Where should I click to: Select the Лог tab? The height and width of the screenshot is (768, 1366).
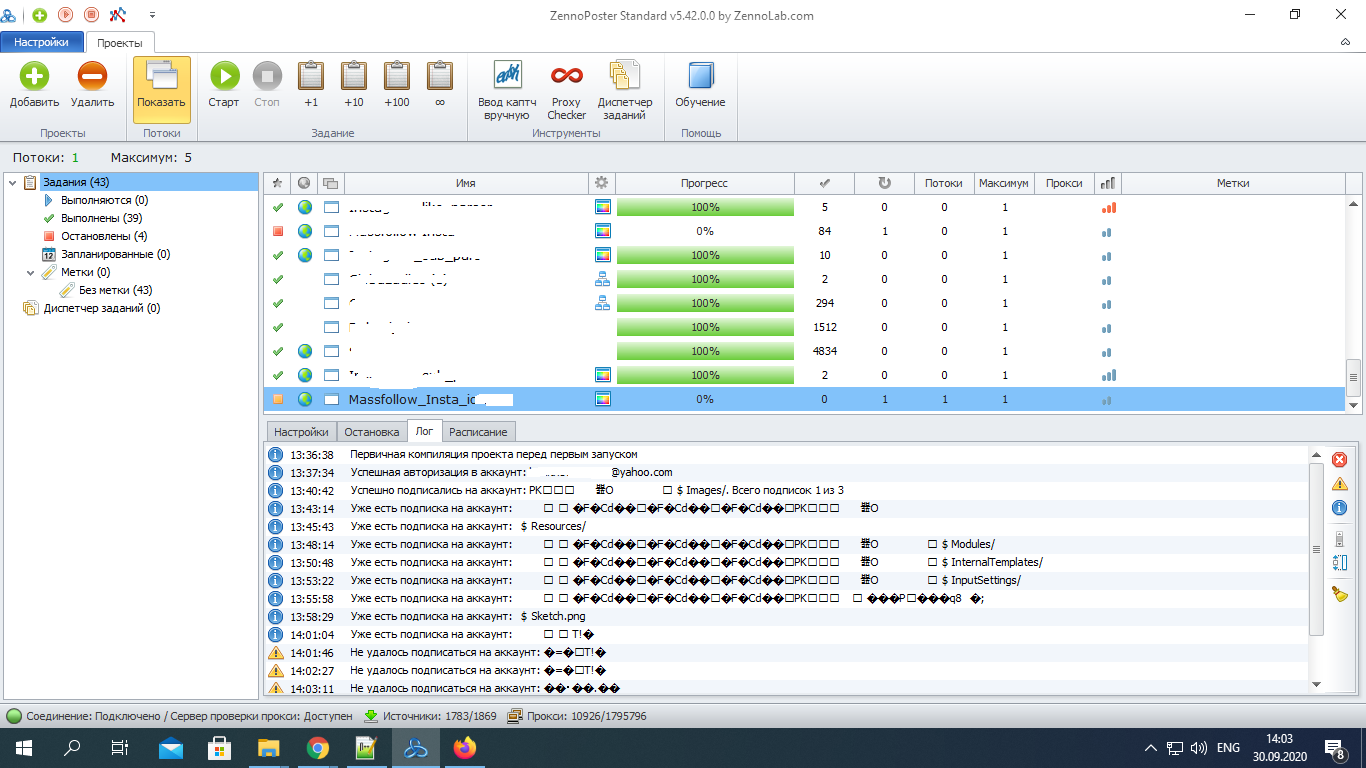pyautogui.click(x=424, y=432)
